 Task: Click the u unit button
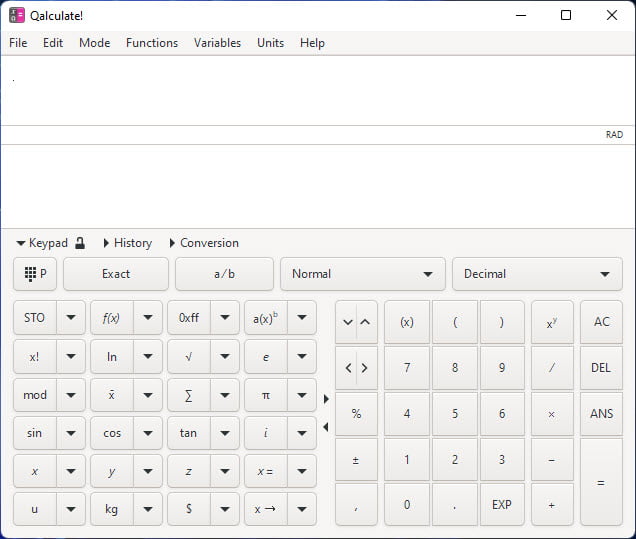pyautogui.click(x=34, y=509)
